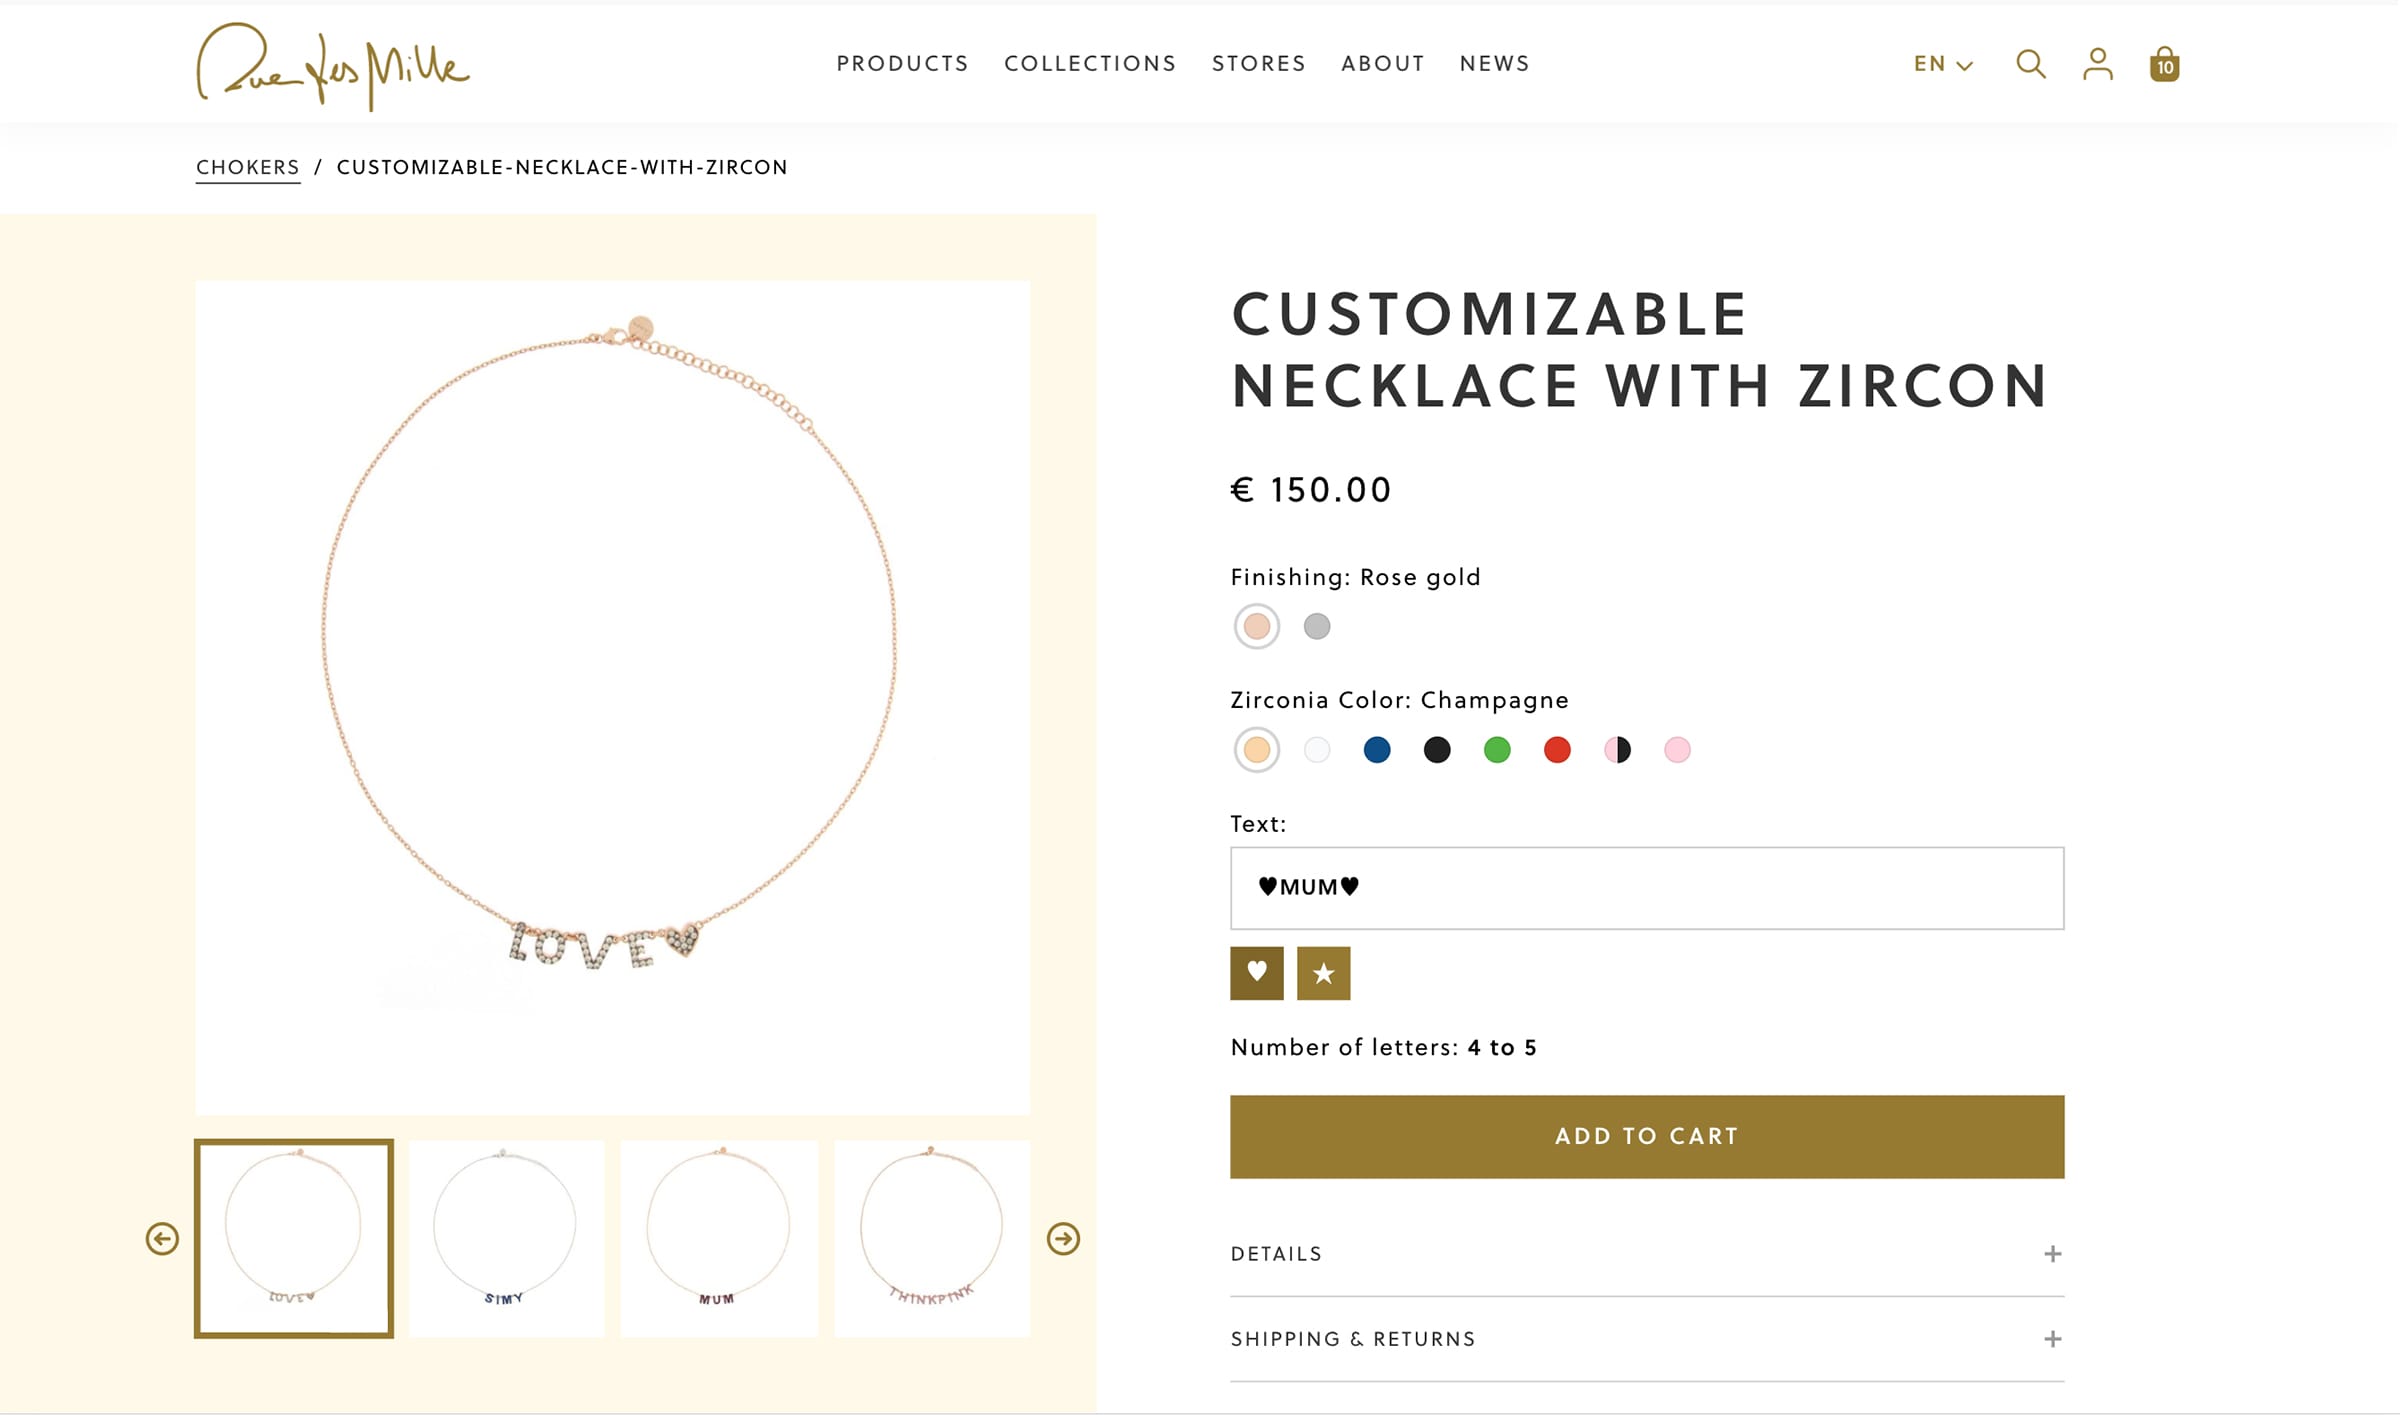This screenshot has height=1415, width=2400.
Task: Open the STORES menu
Action: (1258, 63)
